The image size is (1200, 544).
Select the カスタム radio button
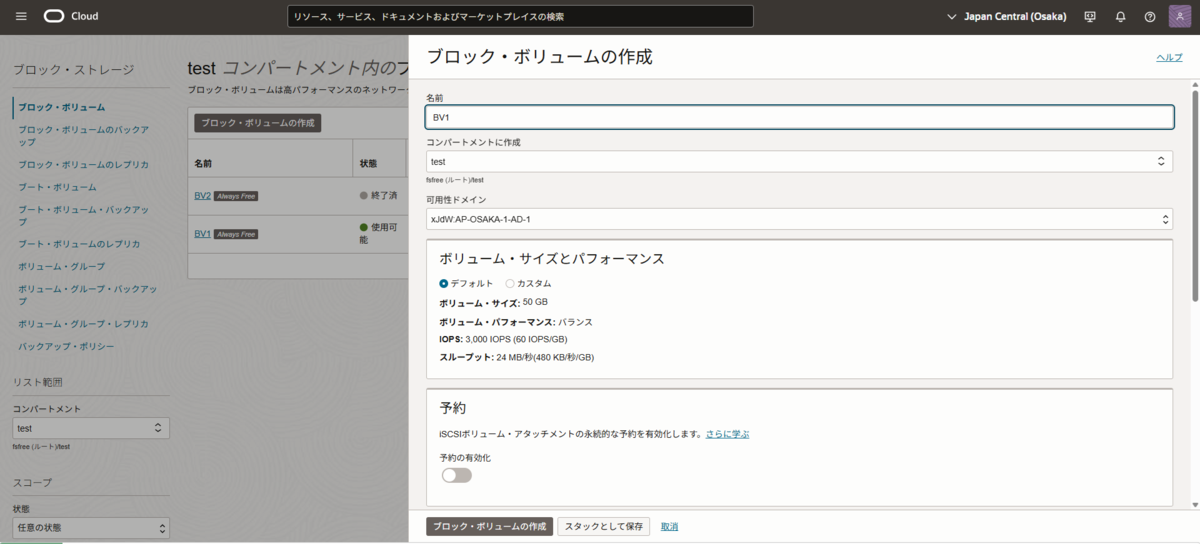point(510,284)
